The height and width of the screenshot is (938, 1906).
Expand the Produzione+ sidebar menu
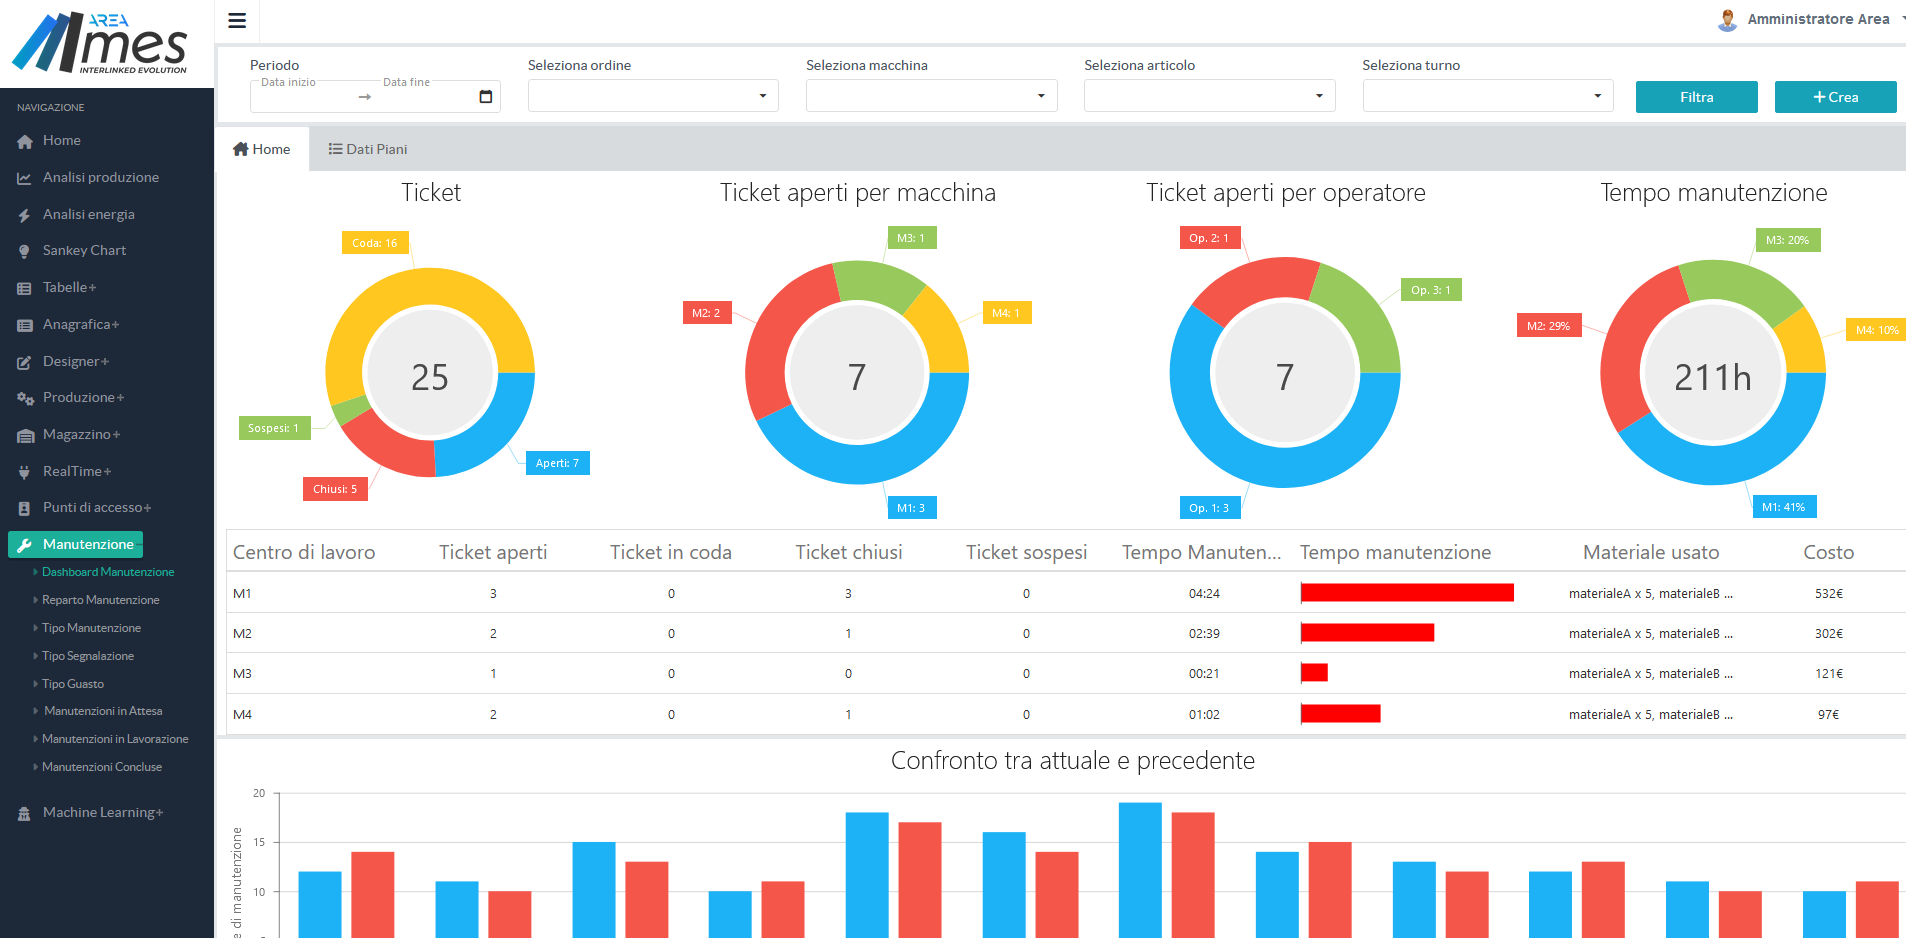tap(84, 397)
